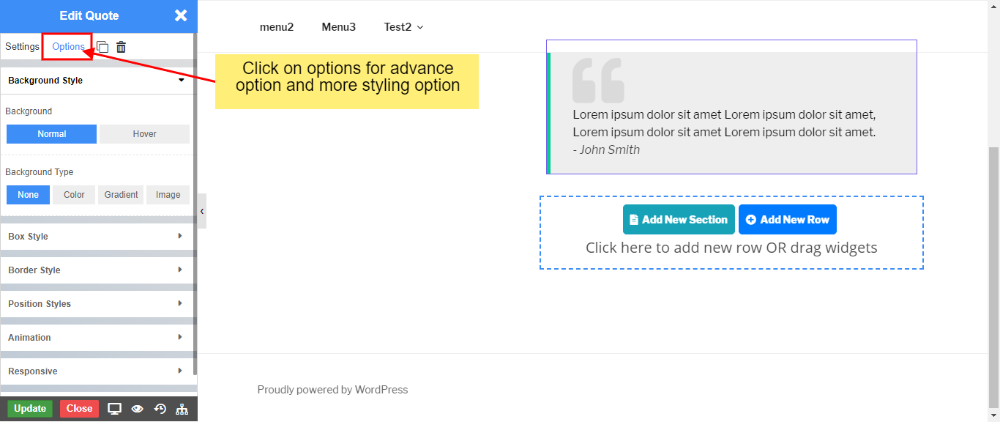Collapse the sidebar panel arrow handle

pyautogui.click(x=202, y=211)
